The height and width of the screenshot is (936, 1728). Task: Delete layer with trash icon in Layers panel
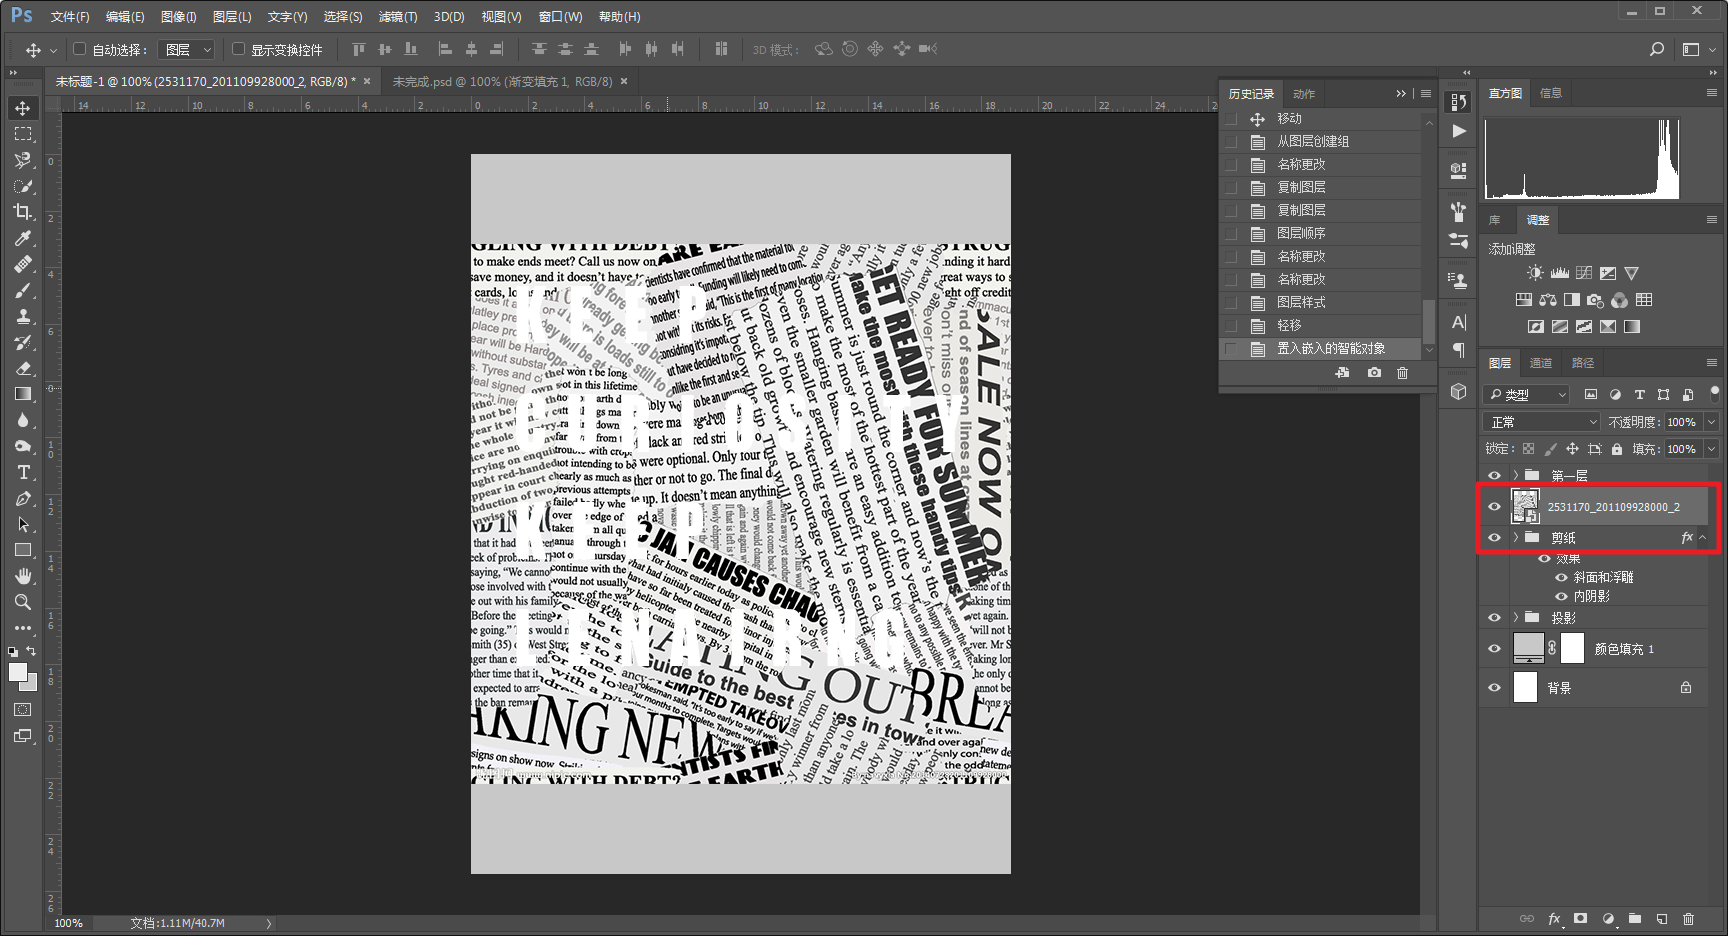[x=1688, y=918]
